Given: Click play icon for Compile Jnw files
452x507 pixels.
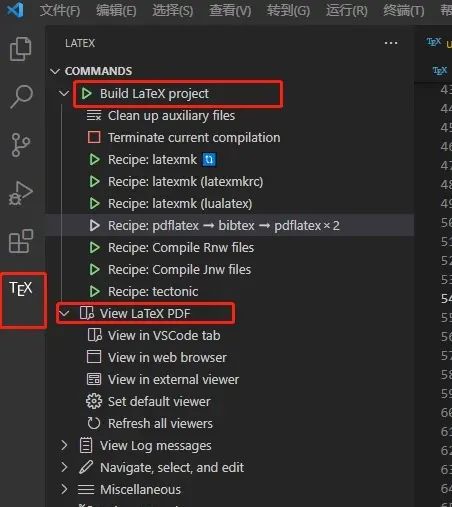Looking at the screenshot, I should coord(95,269).
